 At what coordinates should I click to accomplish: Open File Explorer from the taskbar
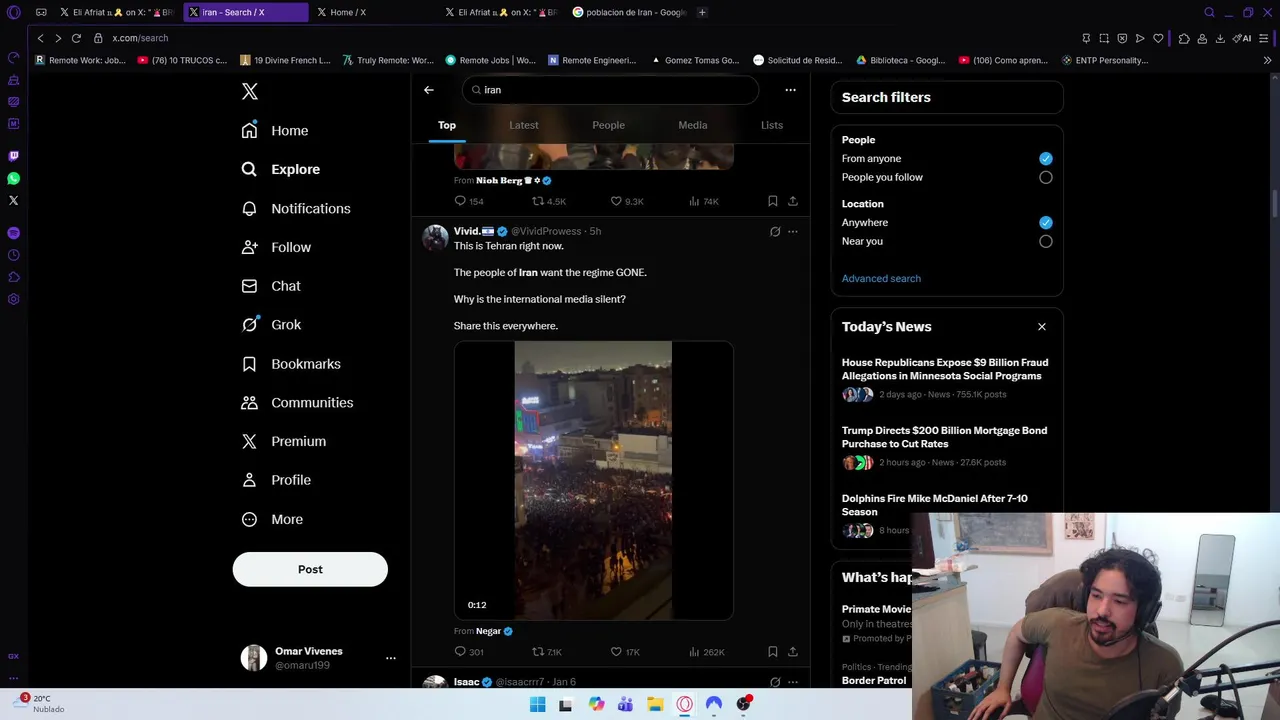click(655, 704)
